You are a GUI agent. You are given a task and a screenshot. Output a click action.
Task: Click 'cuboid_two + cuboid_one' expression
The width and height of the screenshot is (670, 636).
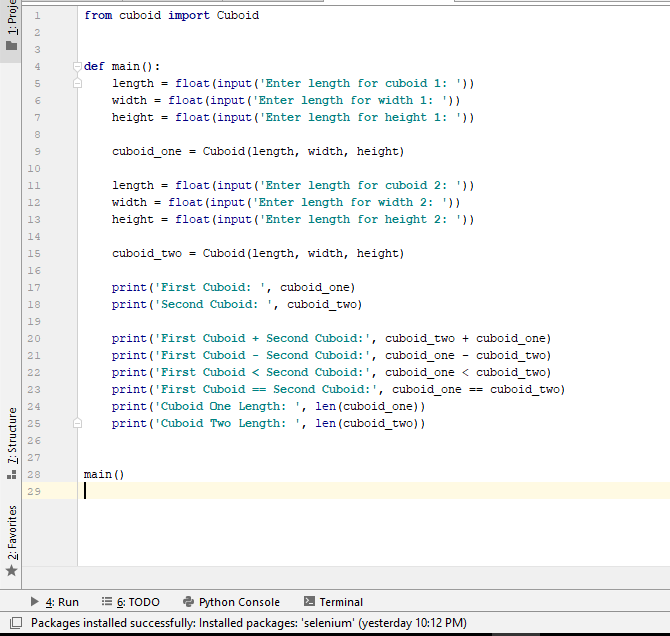point(465,339)
